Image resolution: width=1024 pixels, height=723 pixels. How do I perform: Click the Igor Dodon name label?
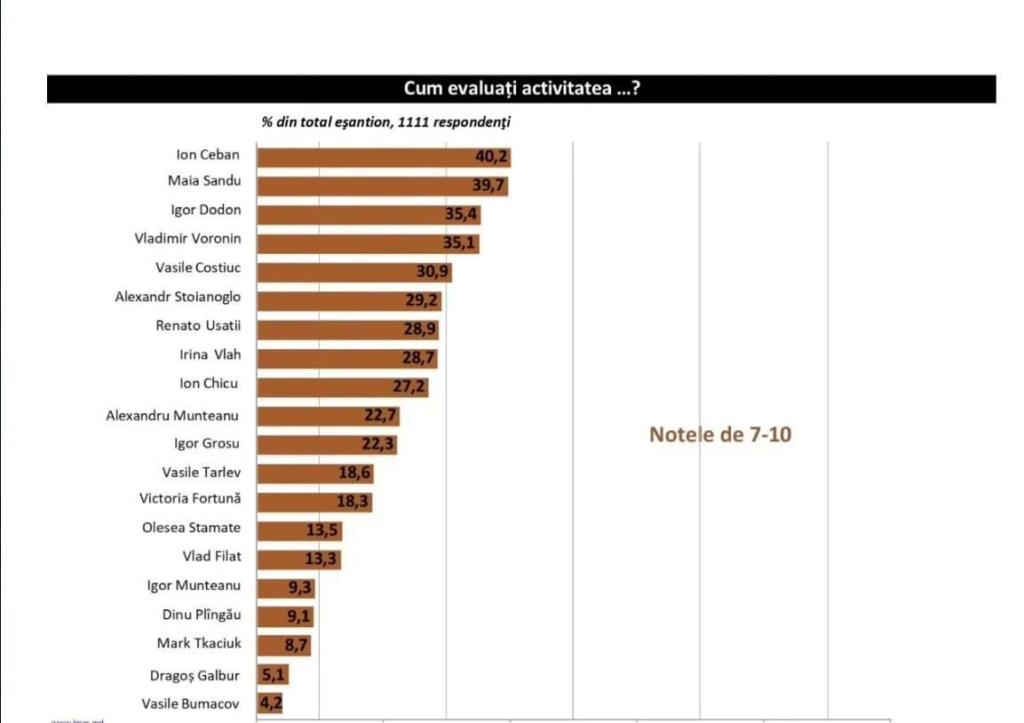pyautogui.click(x=205, y=211)
